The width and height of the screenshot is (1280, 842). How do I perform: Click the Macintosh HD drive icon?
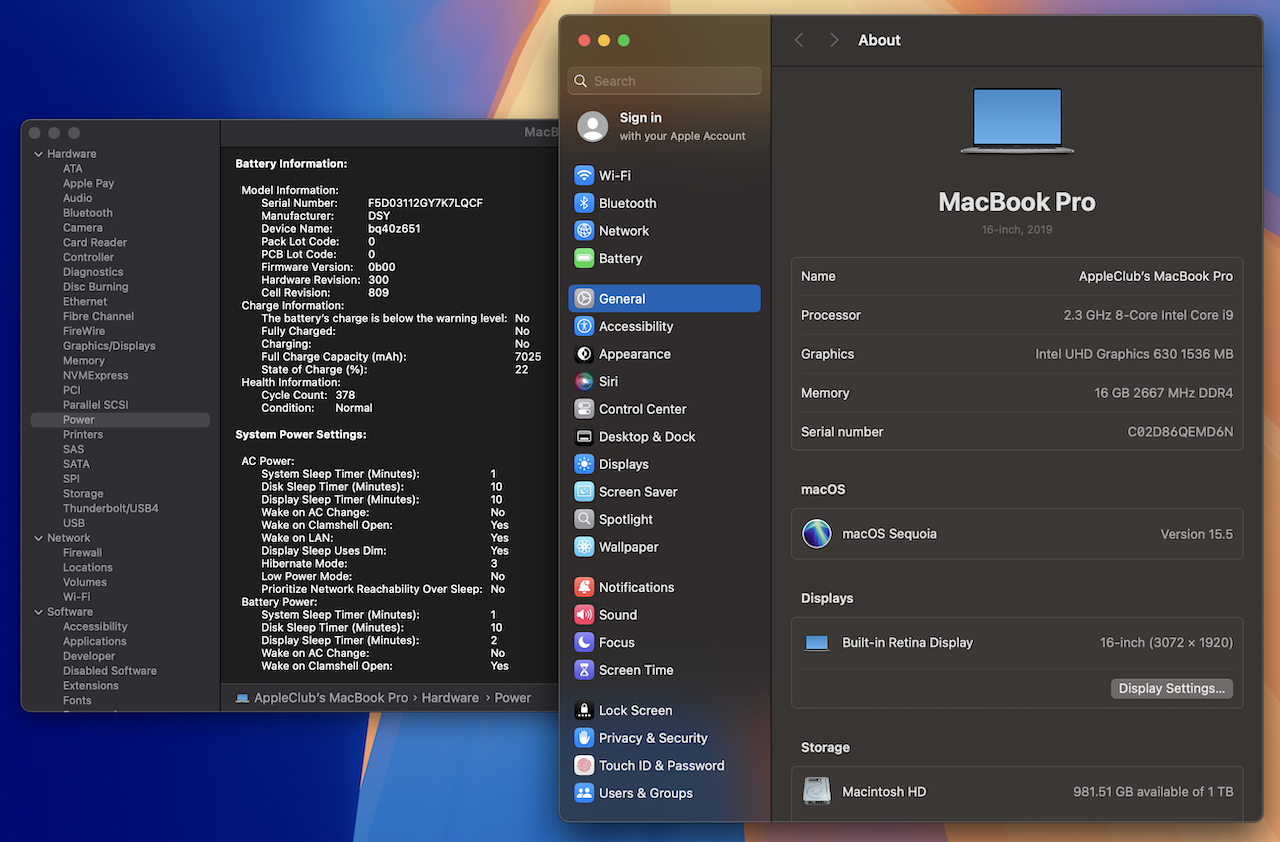(x=817, y=791)
